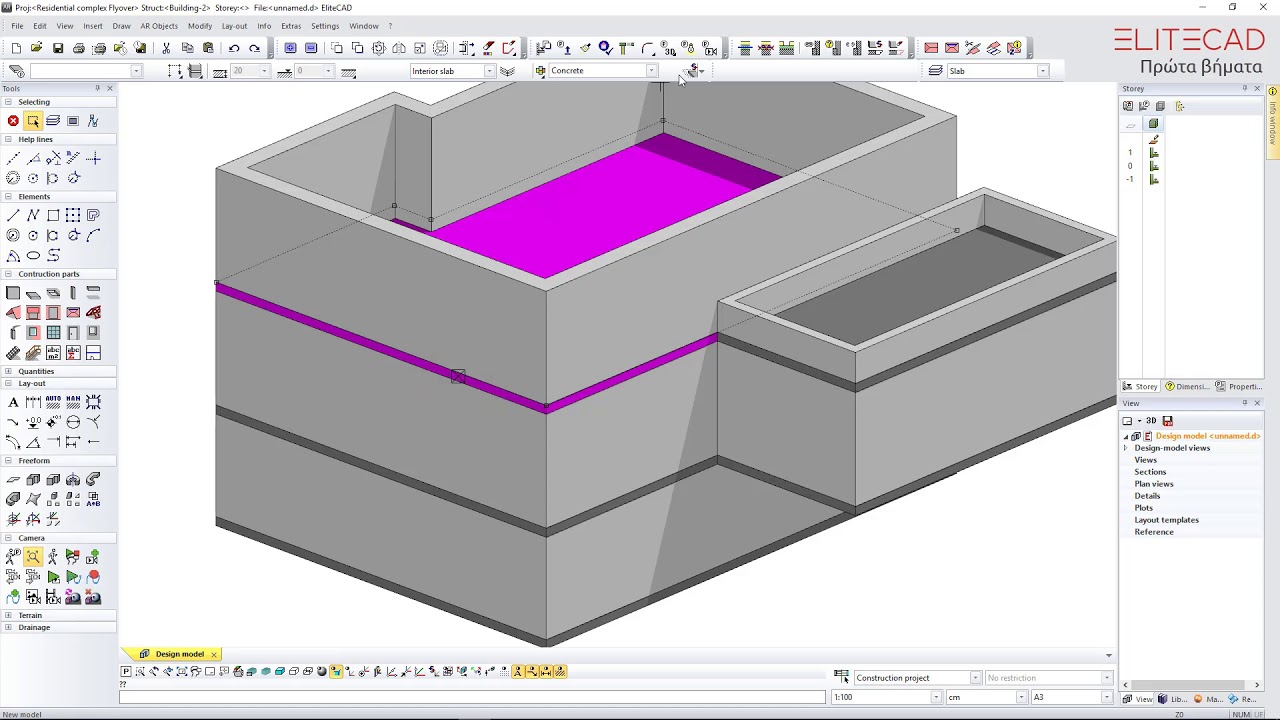1280x720 pixels.
Task: Switch to the Properti... panel tab
Action: click(1239, 386)
